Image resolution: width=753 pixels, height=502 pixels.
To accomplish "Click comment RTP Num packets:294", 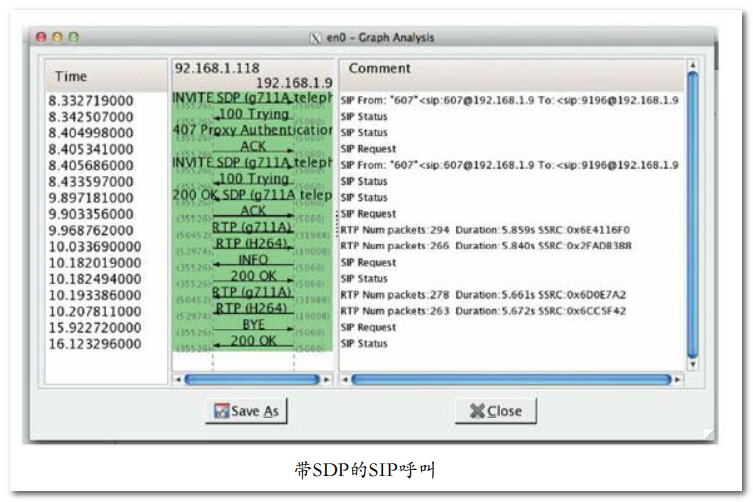I will (485, 230).
